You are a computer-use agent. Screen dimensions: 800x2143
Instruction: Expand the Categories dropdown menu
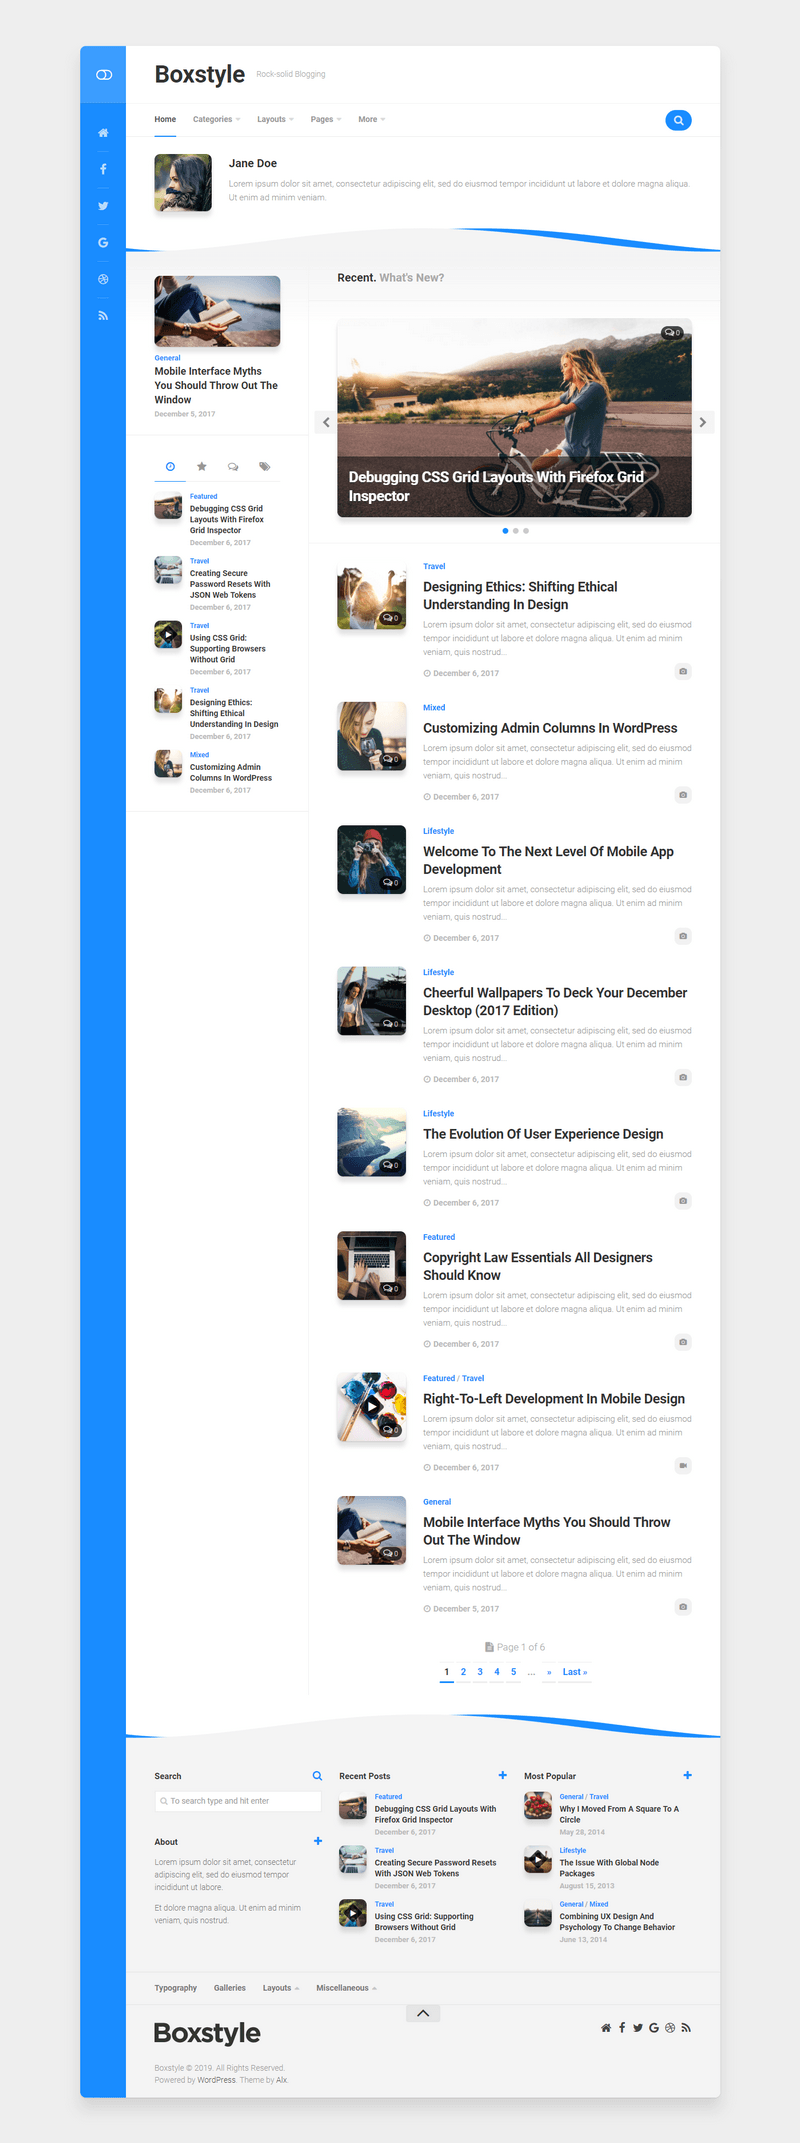click(x=216, y=119)
